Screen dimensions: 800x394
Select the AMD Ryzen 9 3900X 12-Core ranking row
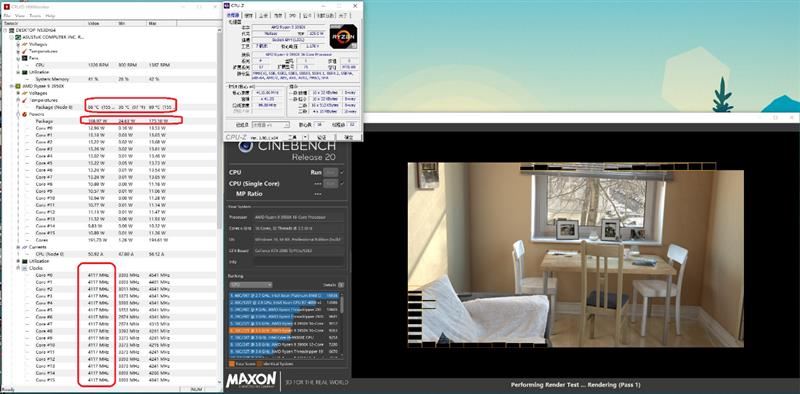point(284,344)
